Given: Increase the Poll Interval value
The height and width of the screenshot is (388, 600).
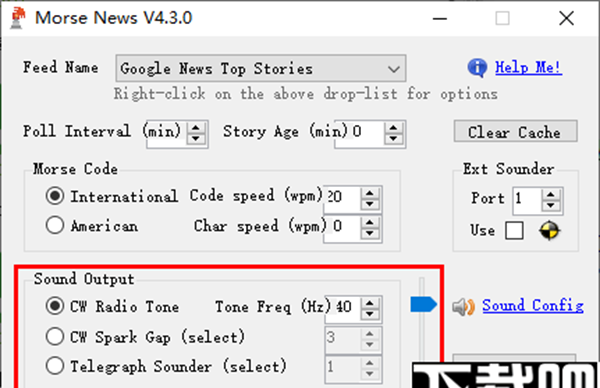Looking at the screenshot, I should [196, 128].
